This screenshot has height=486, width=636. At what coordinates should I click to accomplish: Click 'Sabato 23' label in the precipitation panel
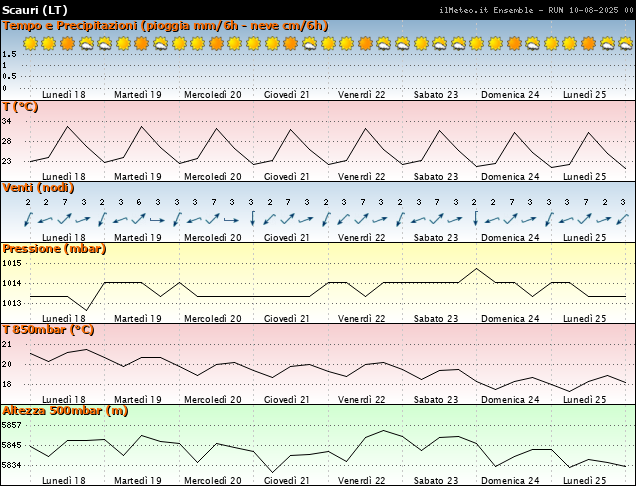click(436, 95)
